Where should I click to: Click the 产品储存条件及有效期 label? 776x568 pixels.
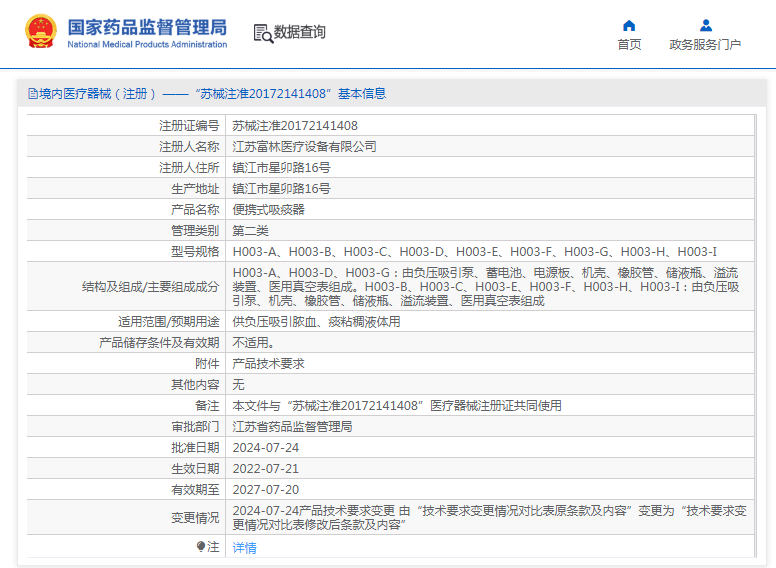pyautogui.click(x=159, y=343)
